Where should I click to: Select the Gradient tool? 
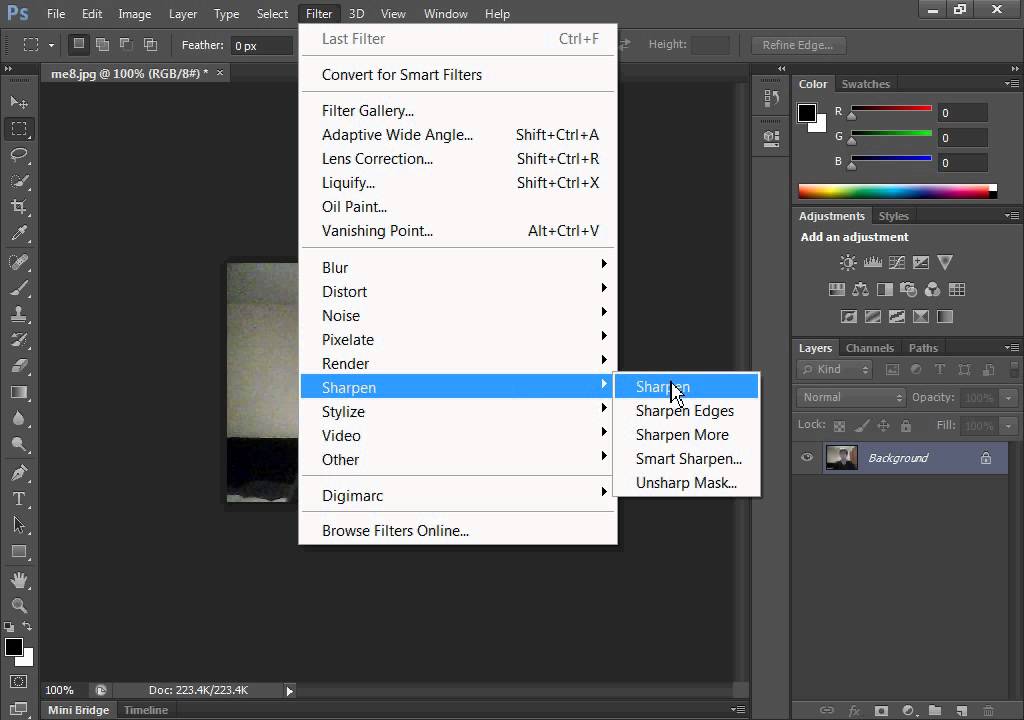[19, 393]
